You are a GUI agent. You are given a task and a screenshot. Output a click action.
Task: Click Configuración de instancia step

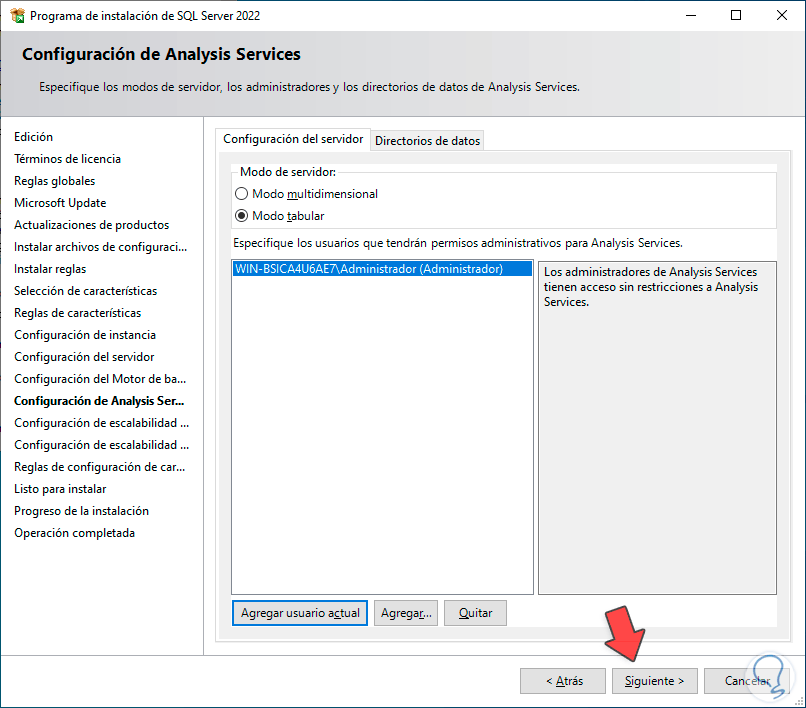(85, 335)
